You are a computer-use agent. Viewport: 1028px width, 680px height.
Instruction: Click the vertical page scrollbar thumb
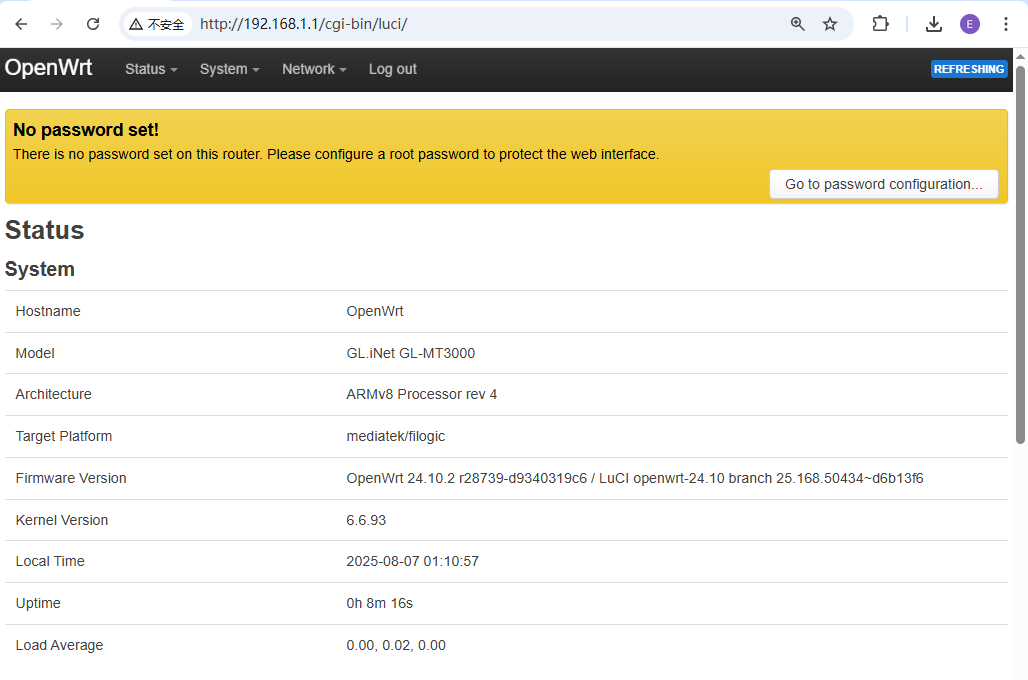point(1020,250)
